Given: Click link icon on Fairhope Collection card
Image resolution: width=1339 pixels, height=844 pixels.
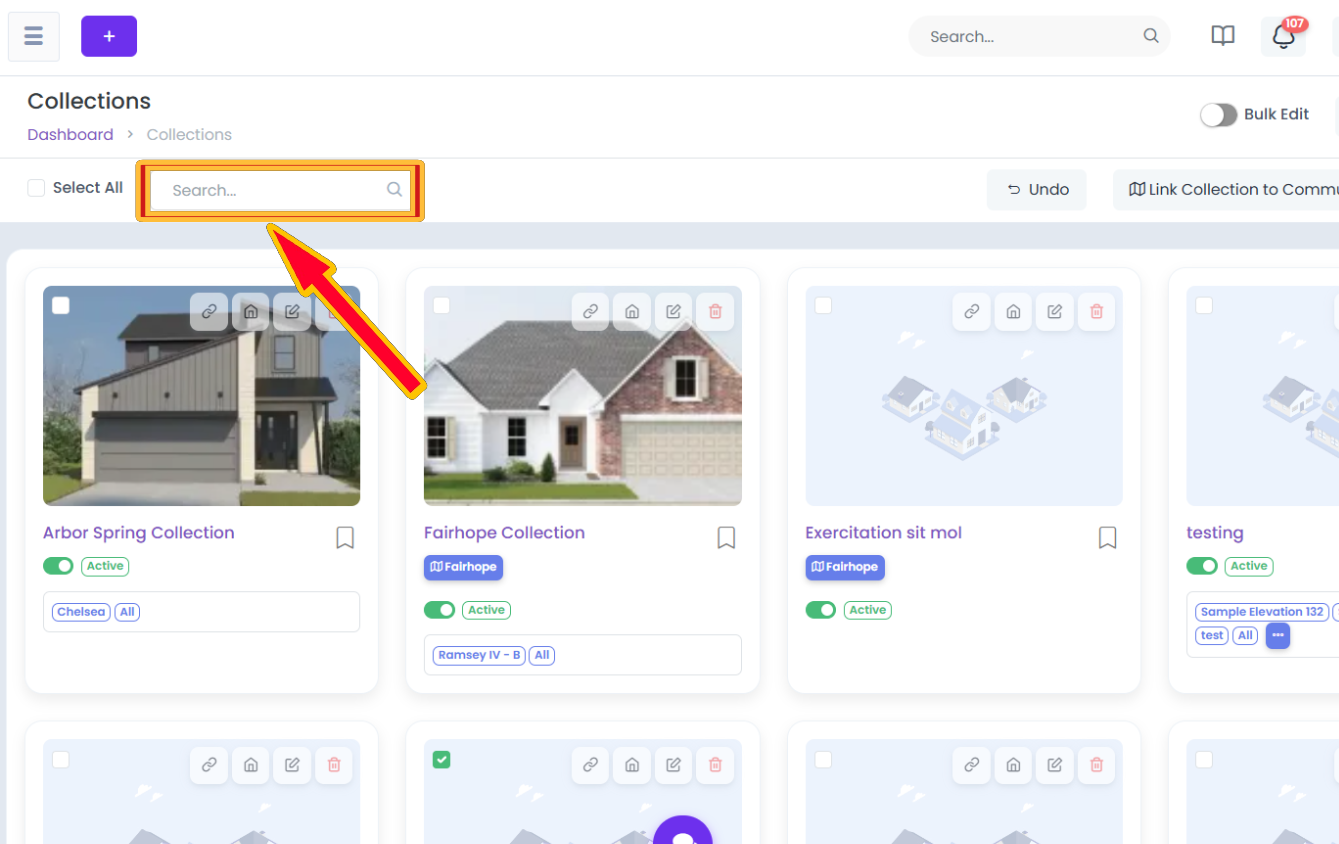Looking at the screenshot, I should [590, 312].
